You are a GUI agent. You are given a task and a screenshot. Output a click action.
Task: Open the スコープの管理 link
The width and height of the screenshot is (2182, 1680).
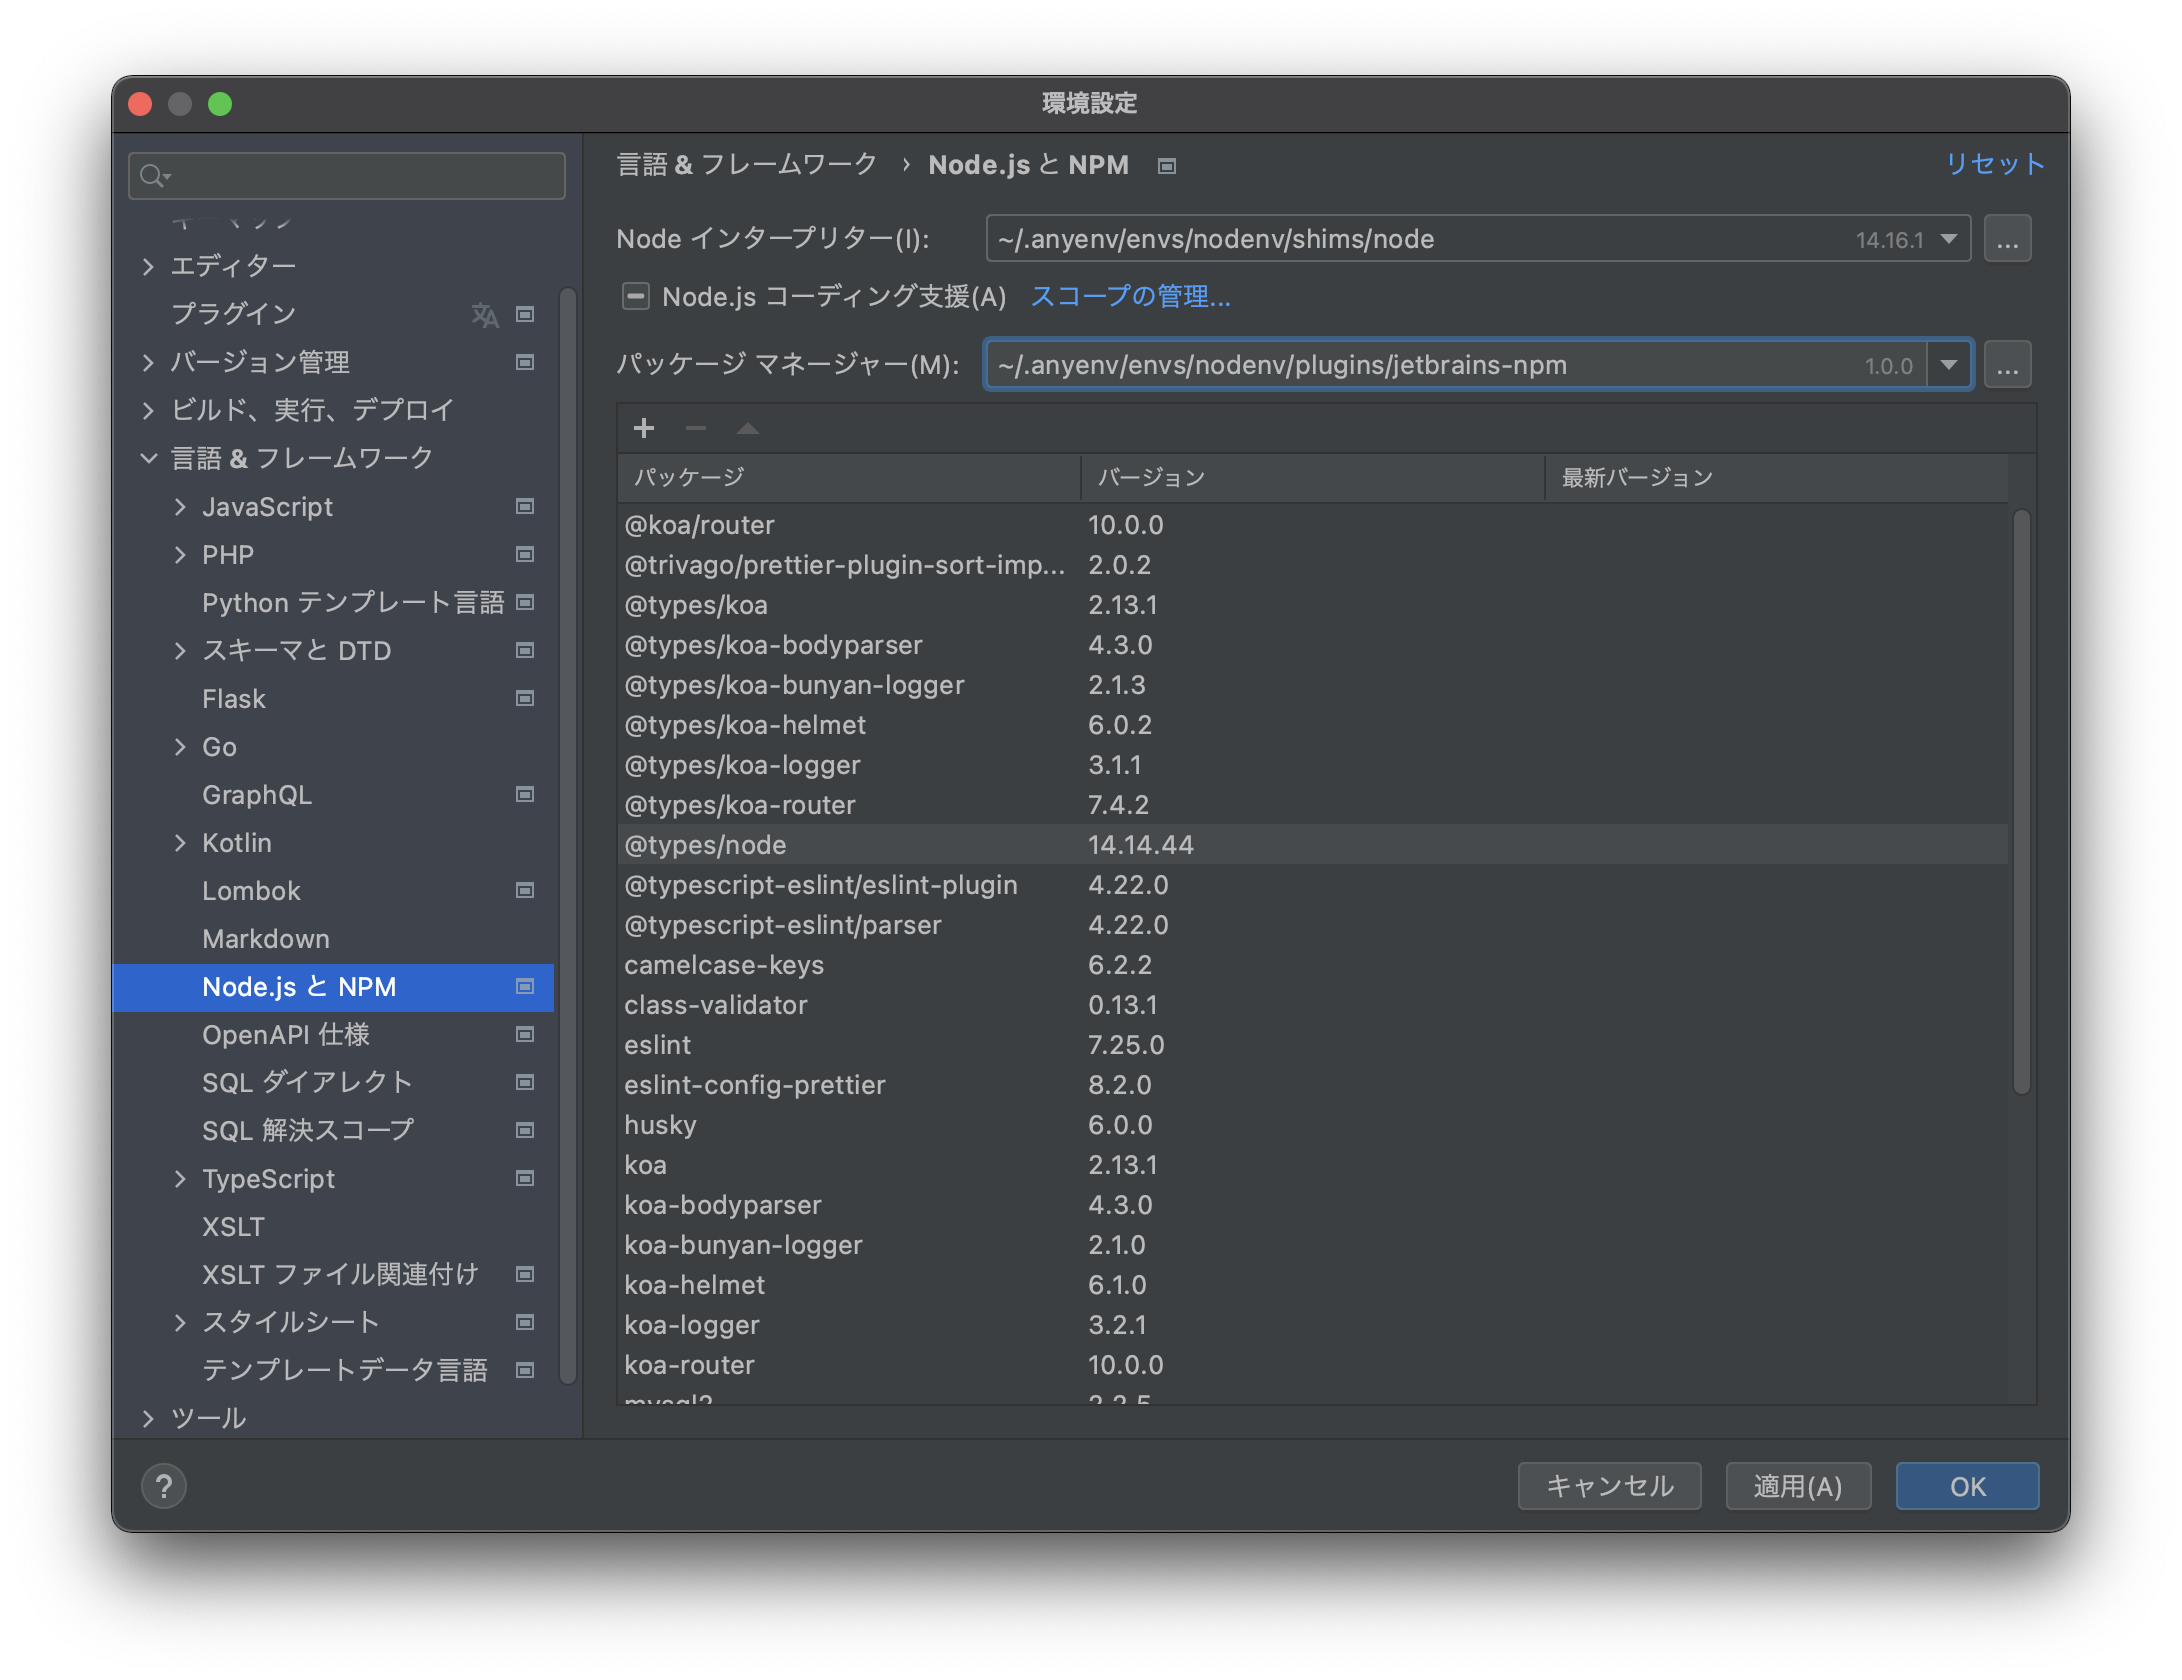(1130, 297)
